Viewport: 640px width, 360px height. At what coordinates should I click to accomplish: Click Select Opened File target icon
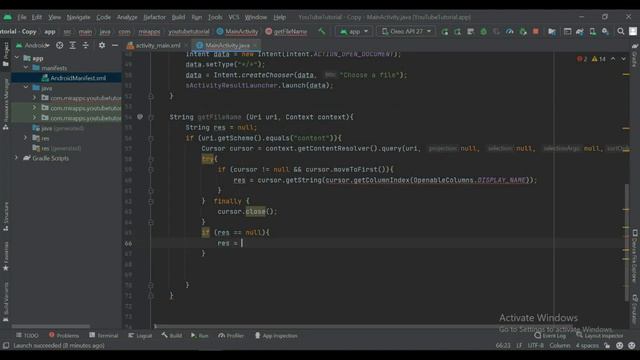(x=60, y=45)
